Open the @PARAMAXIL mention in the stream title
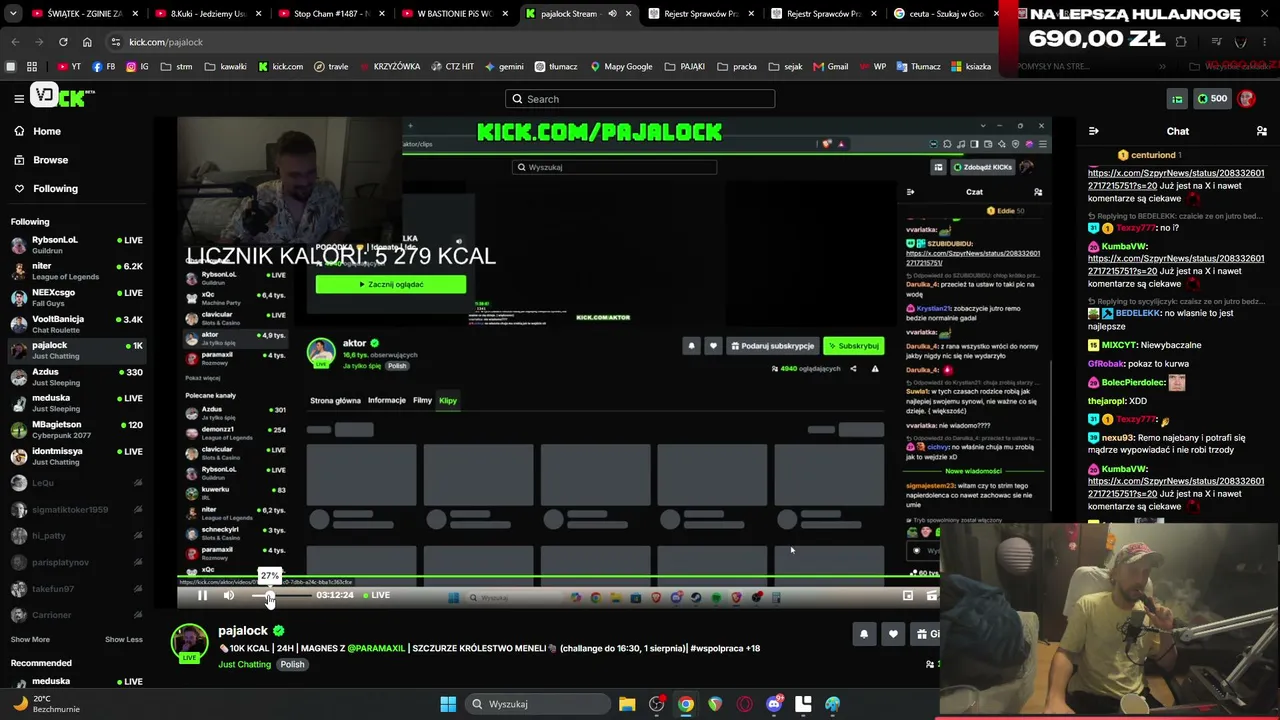 (376, 648)
